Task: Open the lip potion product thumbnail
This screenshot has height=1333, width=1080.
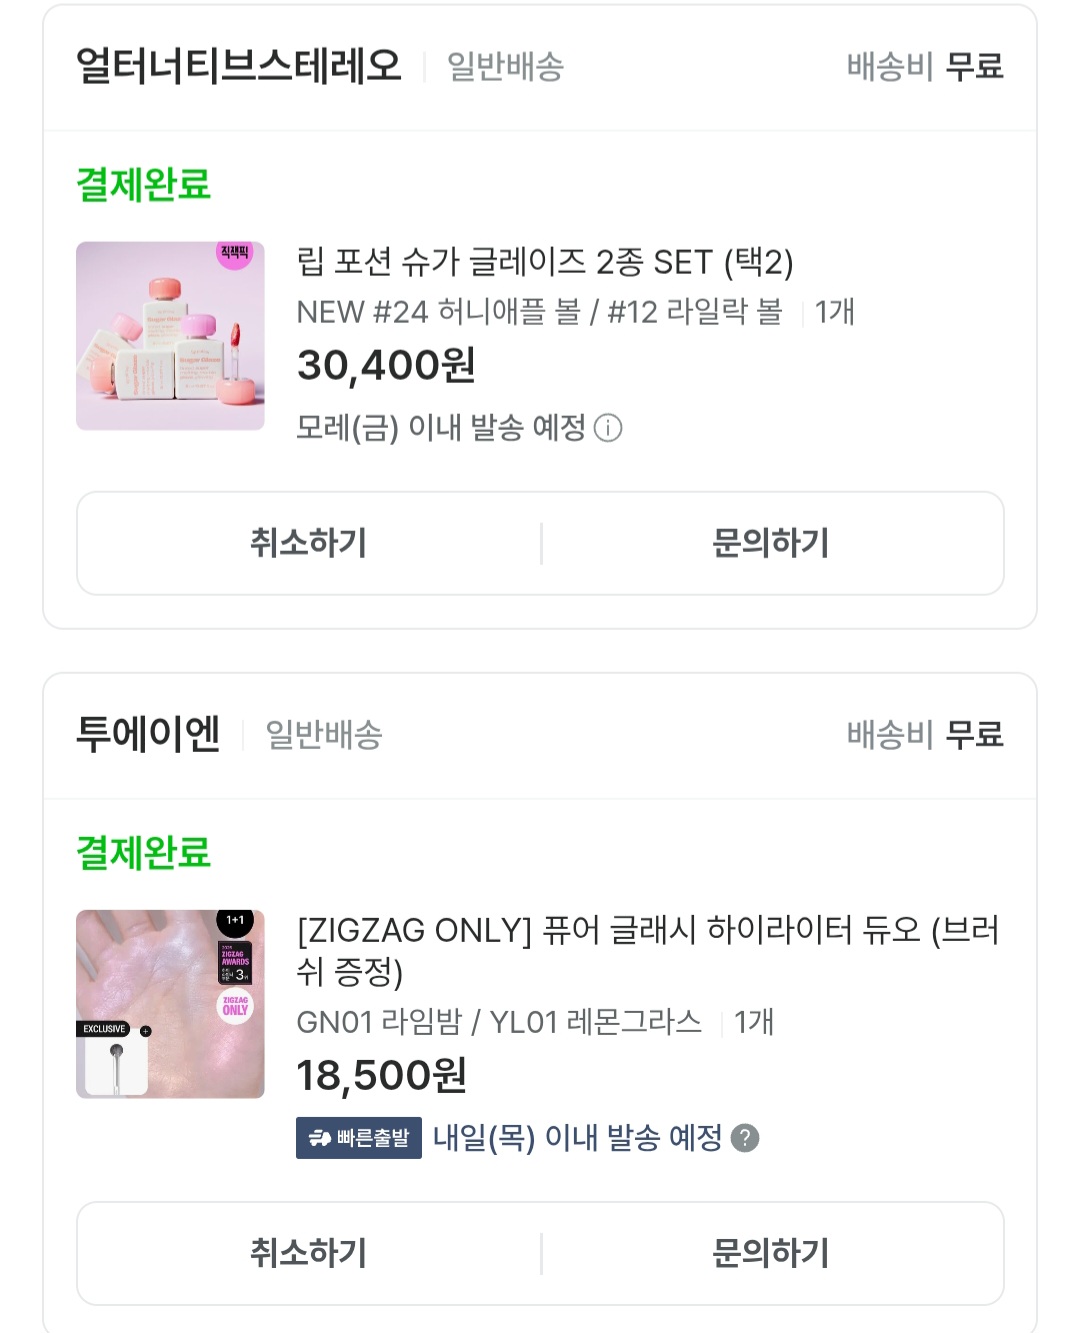Action: point(170,336)
